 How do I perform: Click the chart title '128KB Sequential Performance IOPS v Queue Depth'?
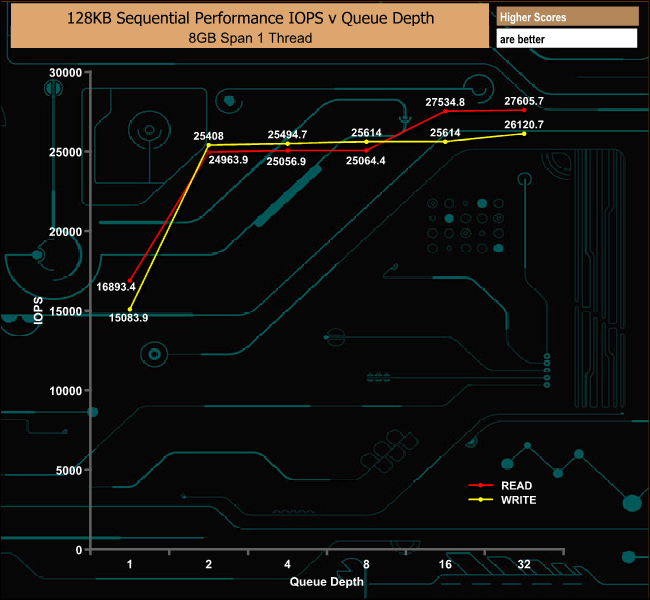click(x=250, y=18)
